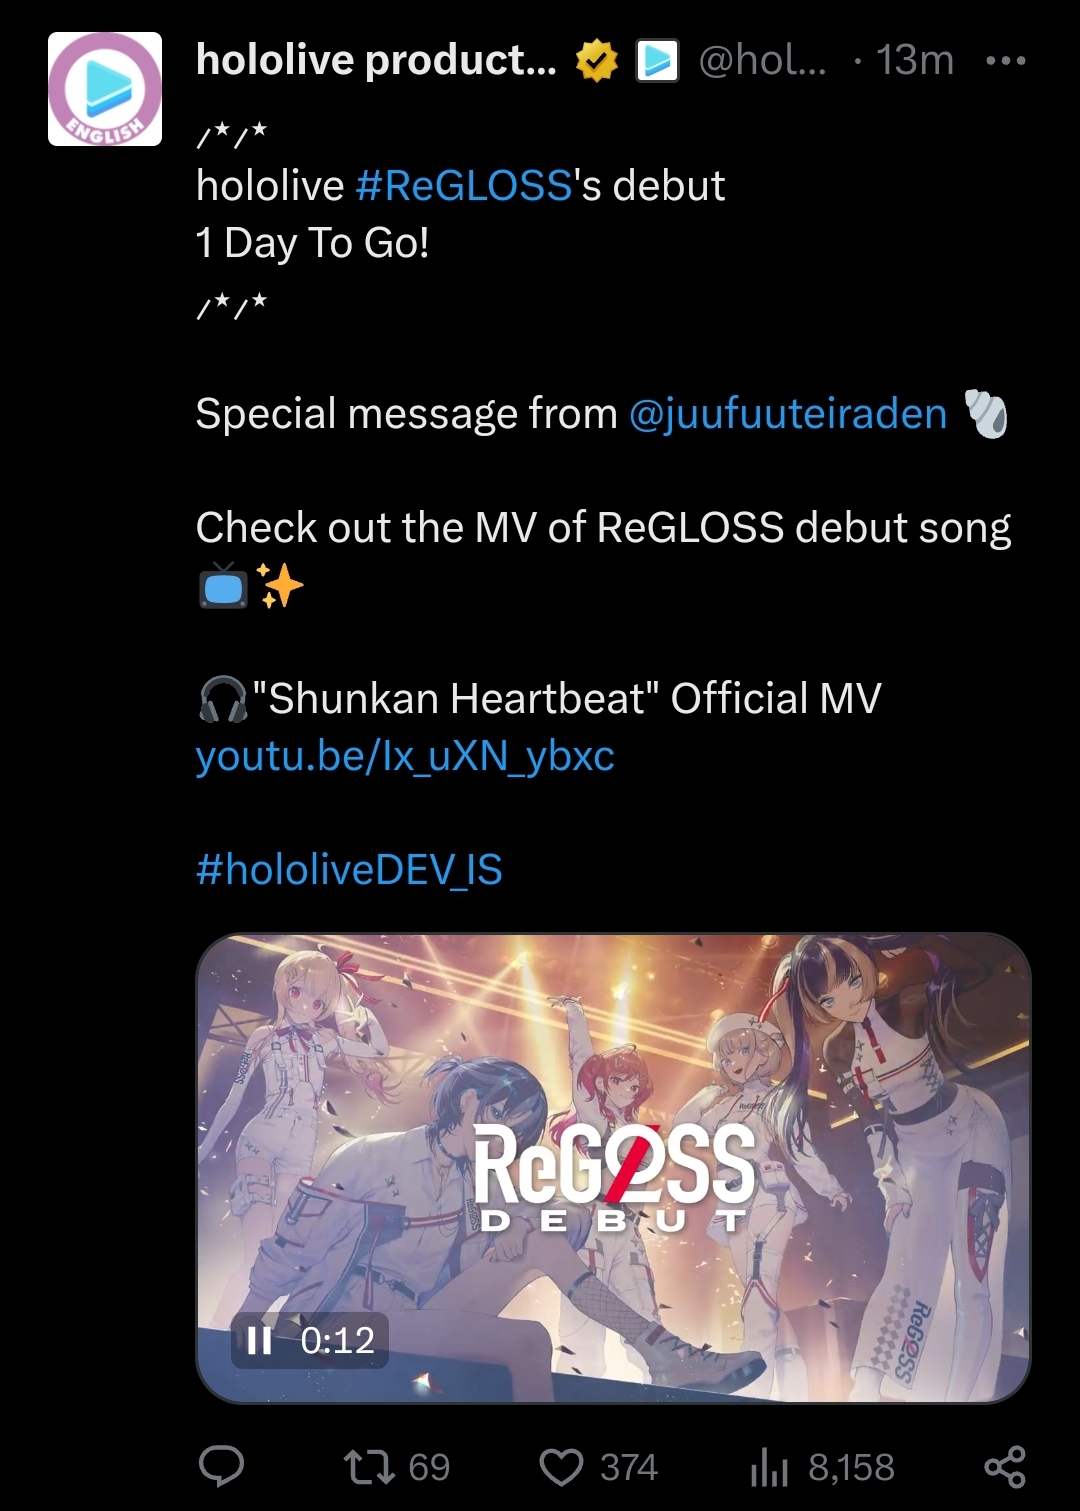Open hololive production English profile avatar
The width and height of the screenshot is (1080, 1511).
point(105,89)
